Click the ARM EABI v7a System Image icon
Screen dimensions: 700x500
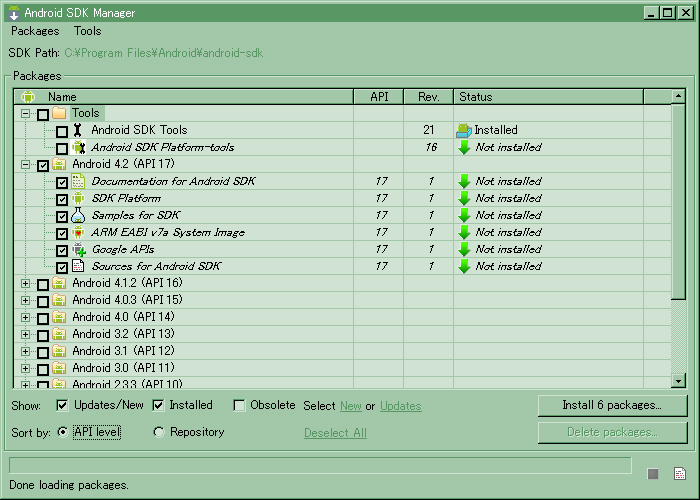click(78, 232)
